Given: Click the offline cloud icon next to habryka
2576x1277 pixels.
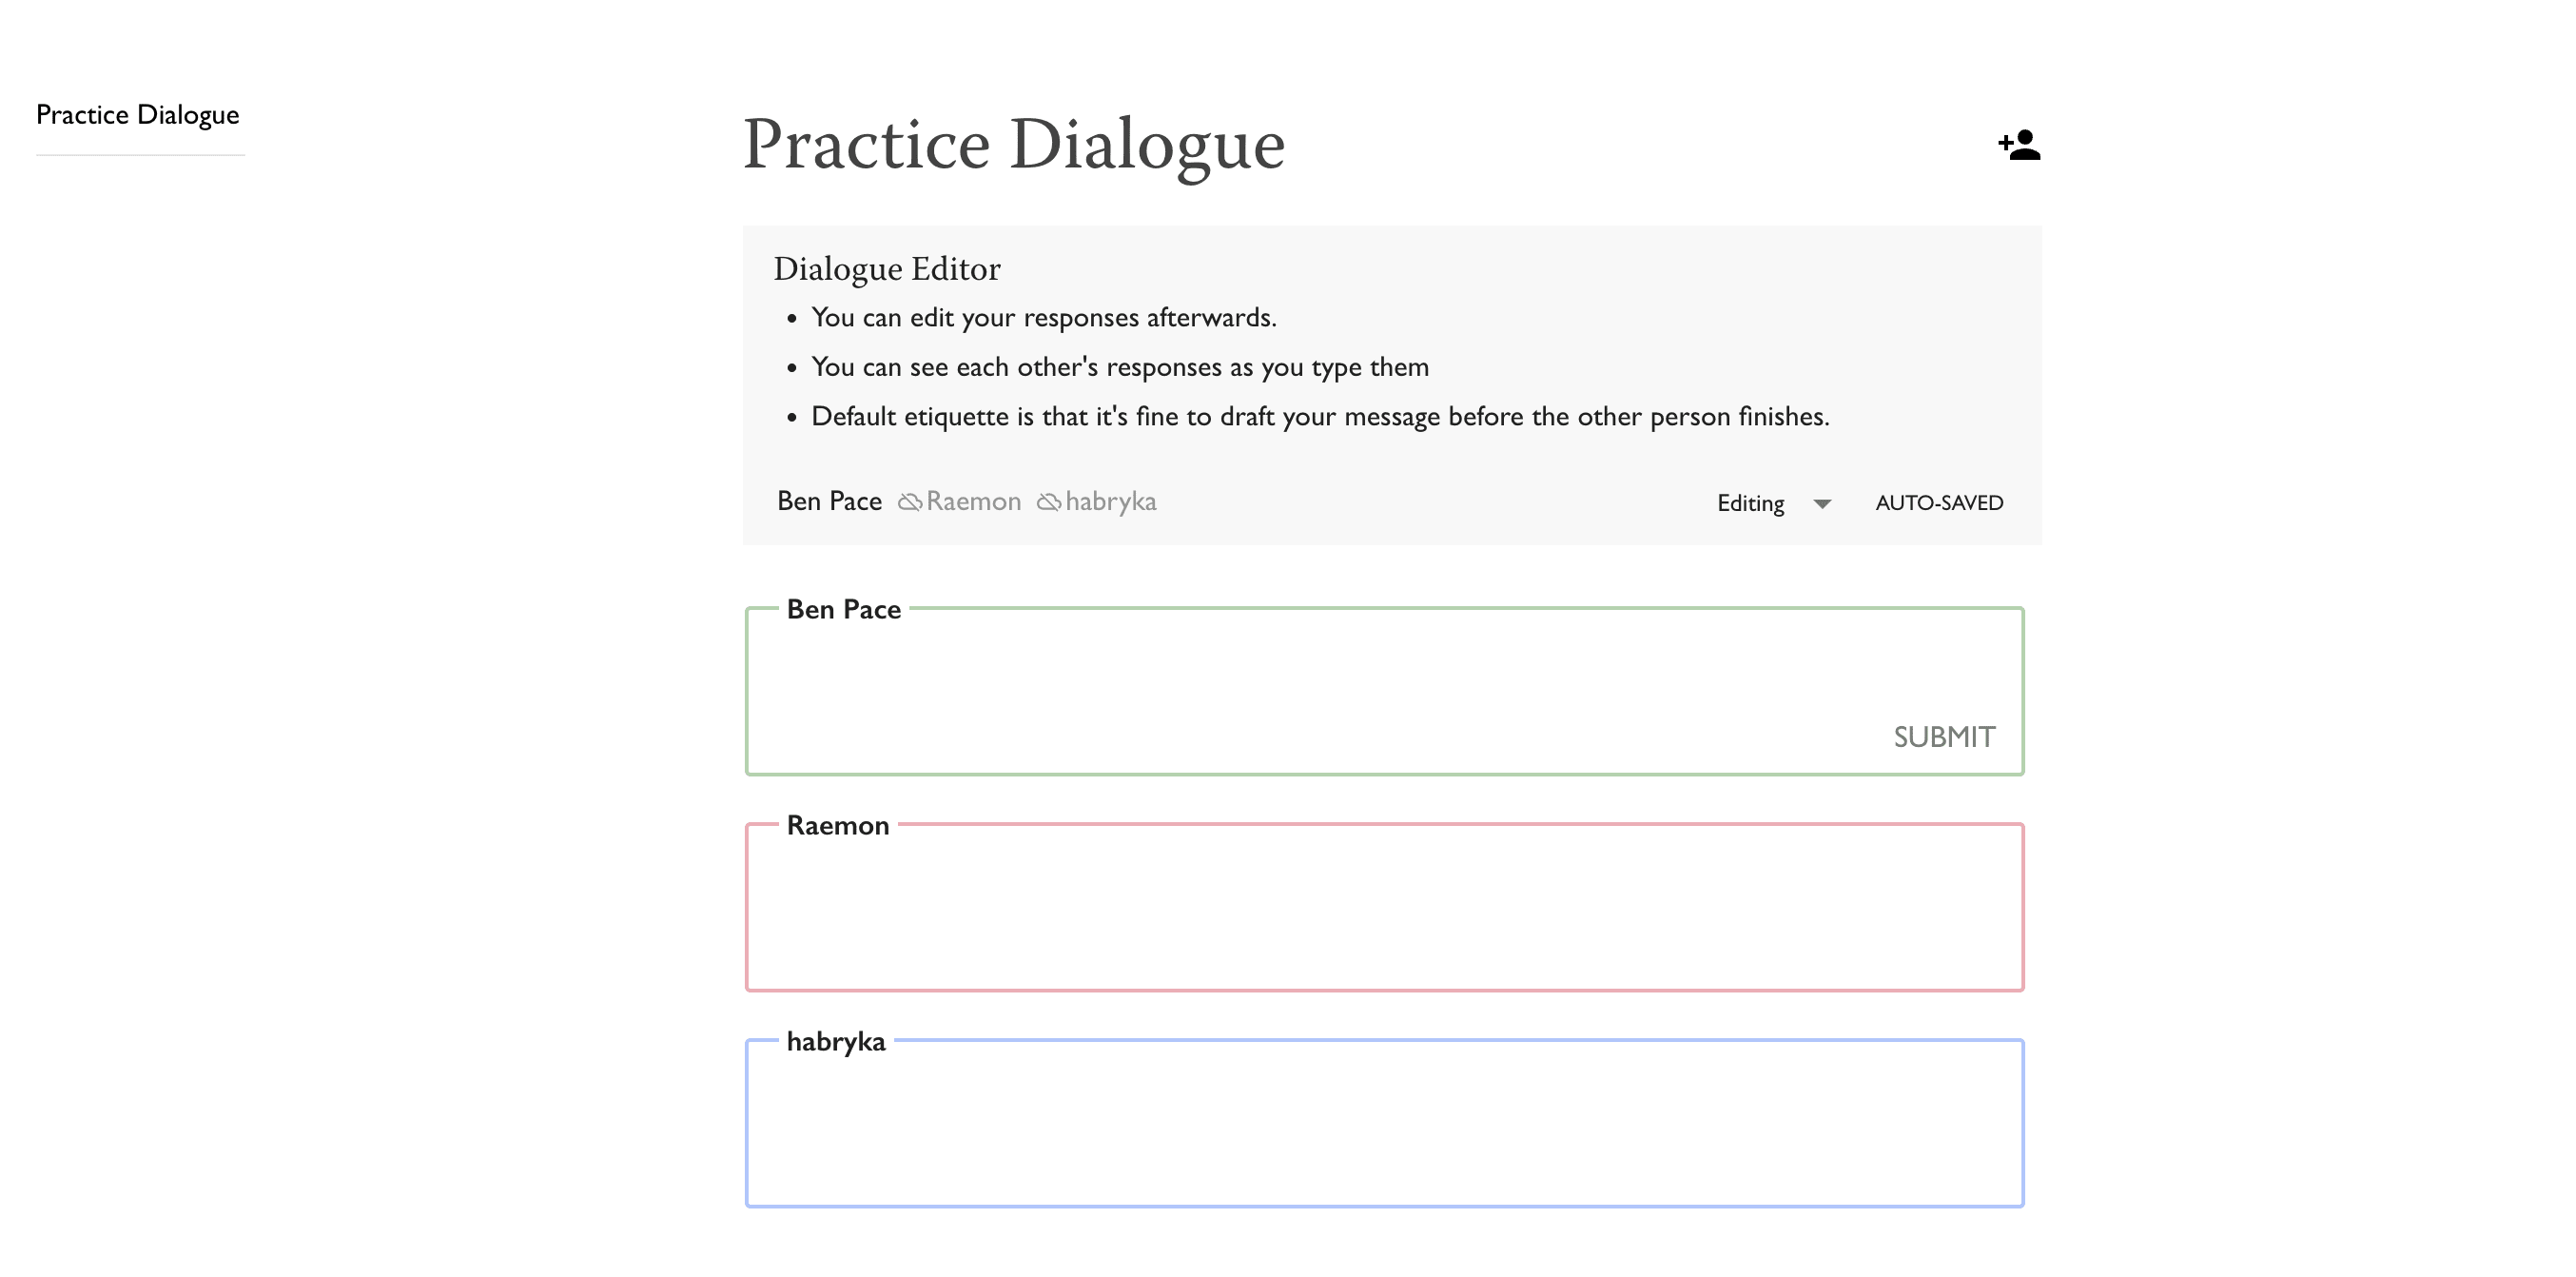Looking at the screenshot, I should pyautogui.click(x=1048, y=502).
